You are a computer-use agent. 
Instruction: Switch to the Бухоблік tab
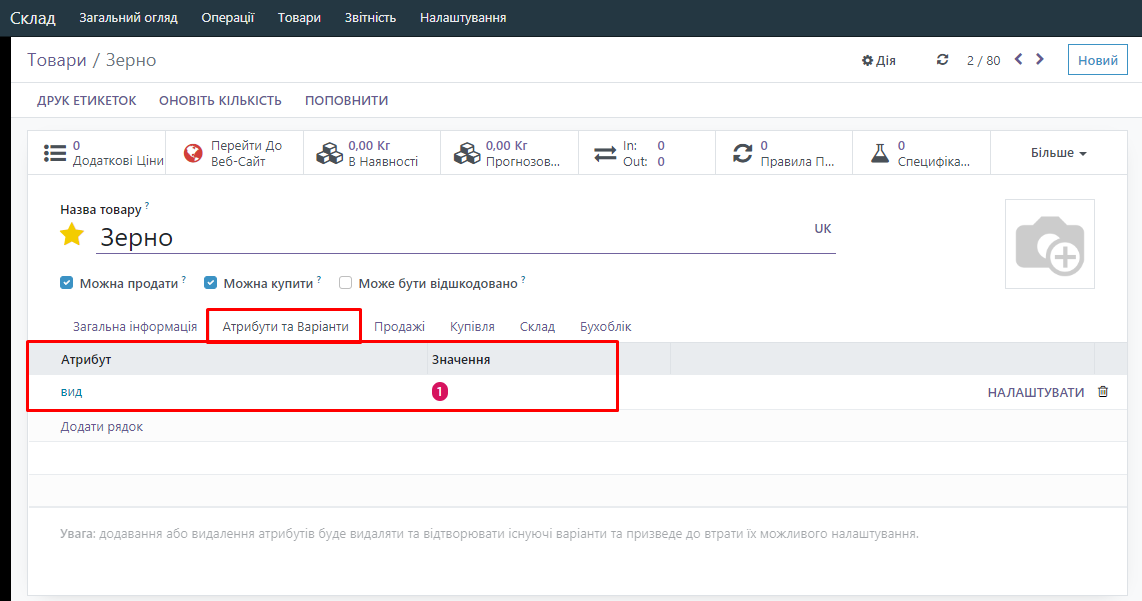coord(605,327)
